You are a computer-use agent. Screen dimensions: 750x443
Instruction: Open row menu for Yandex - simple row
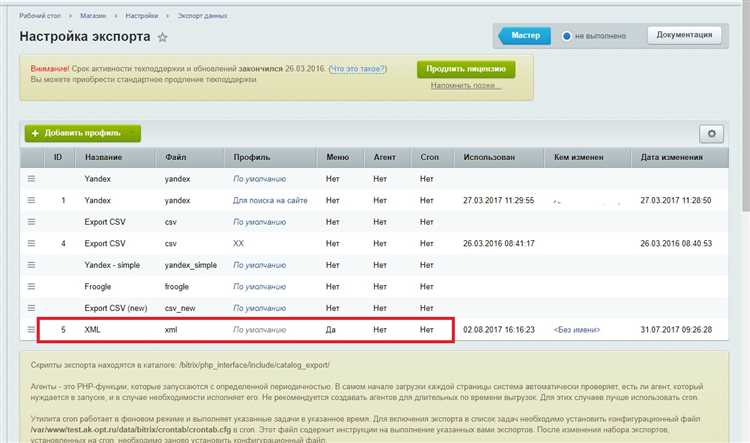(31, 265)
